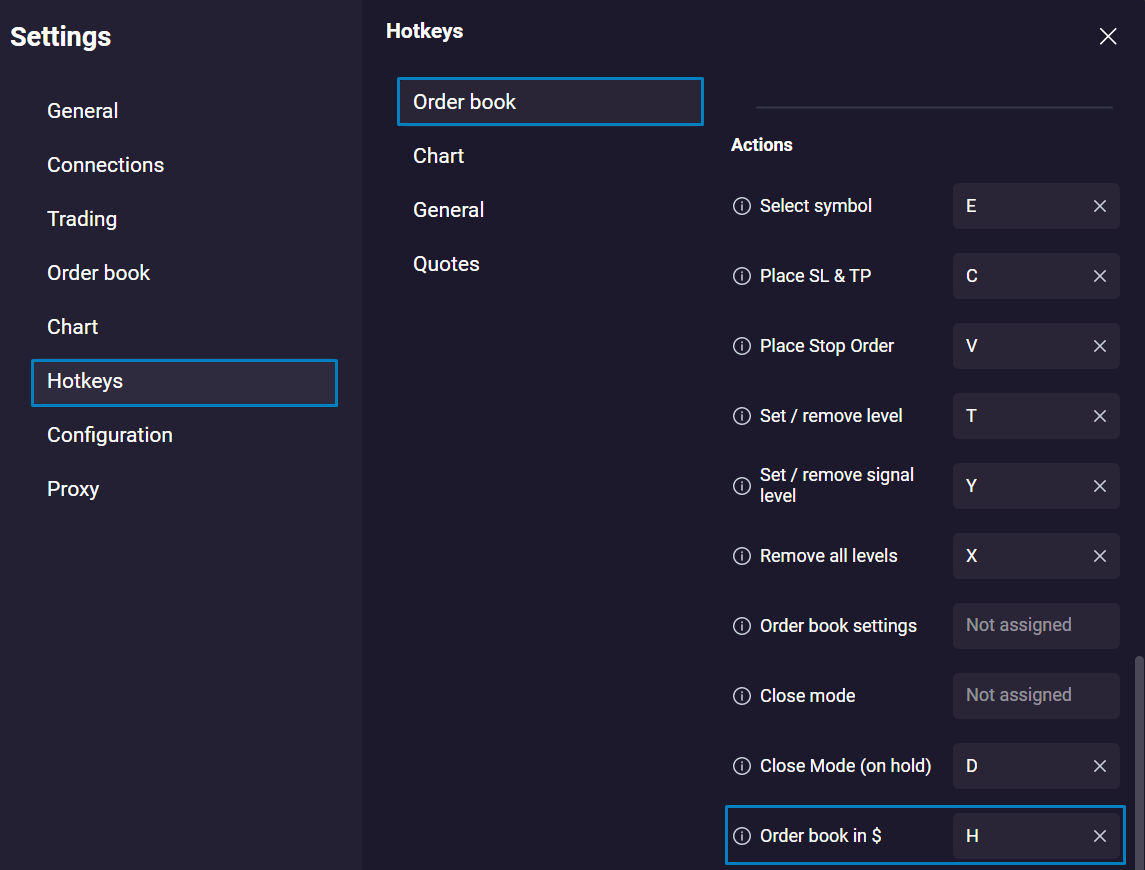The height and width of the screenshot is (870, 1145).
Task: Clear the X hotkey for Remove all levels
Action: point(1100,556)
